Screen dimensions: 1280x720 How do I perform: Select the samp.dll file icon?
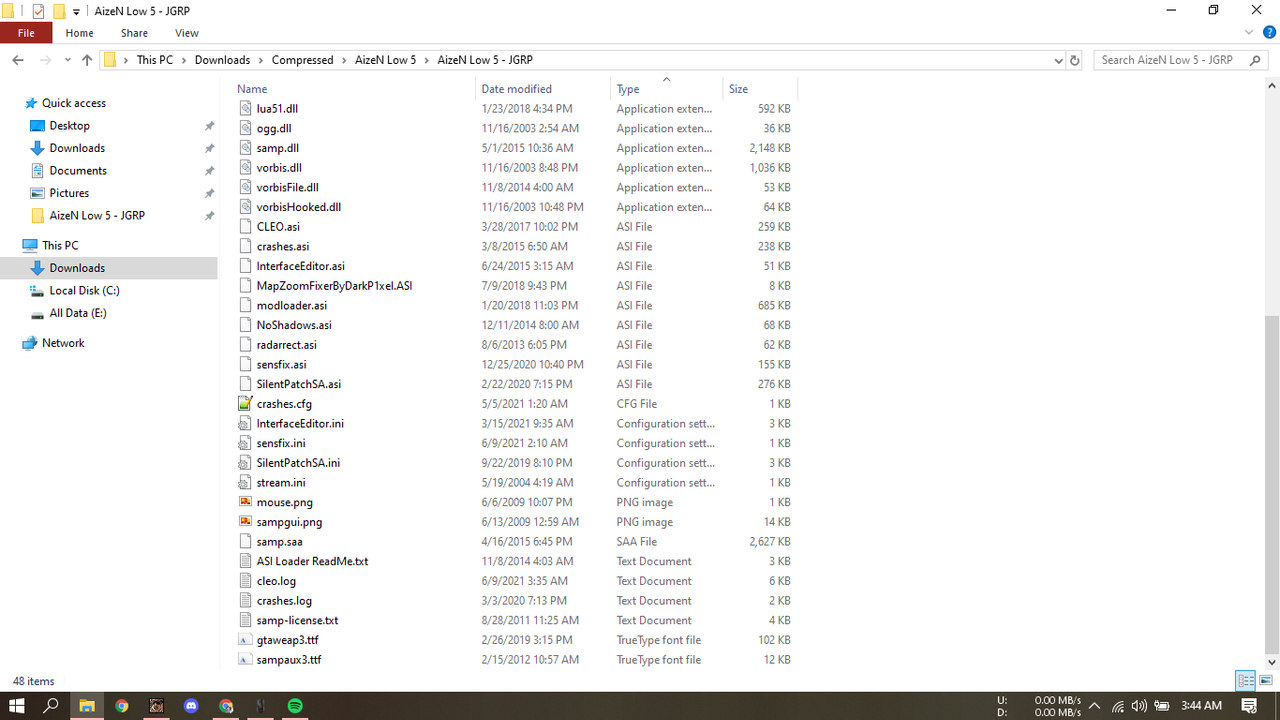(x=246, y=148)
